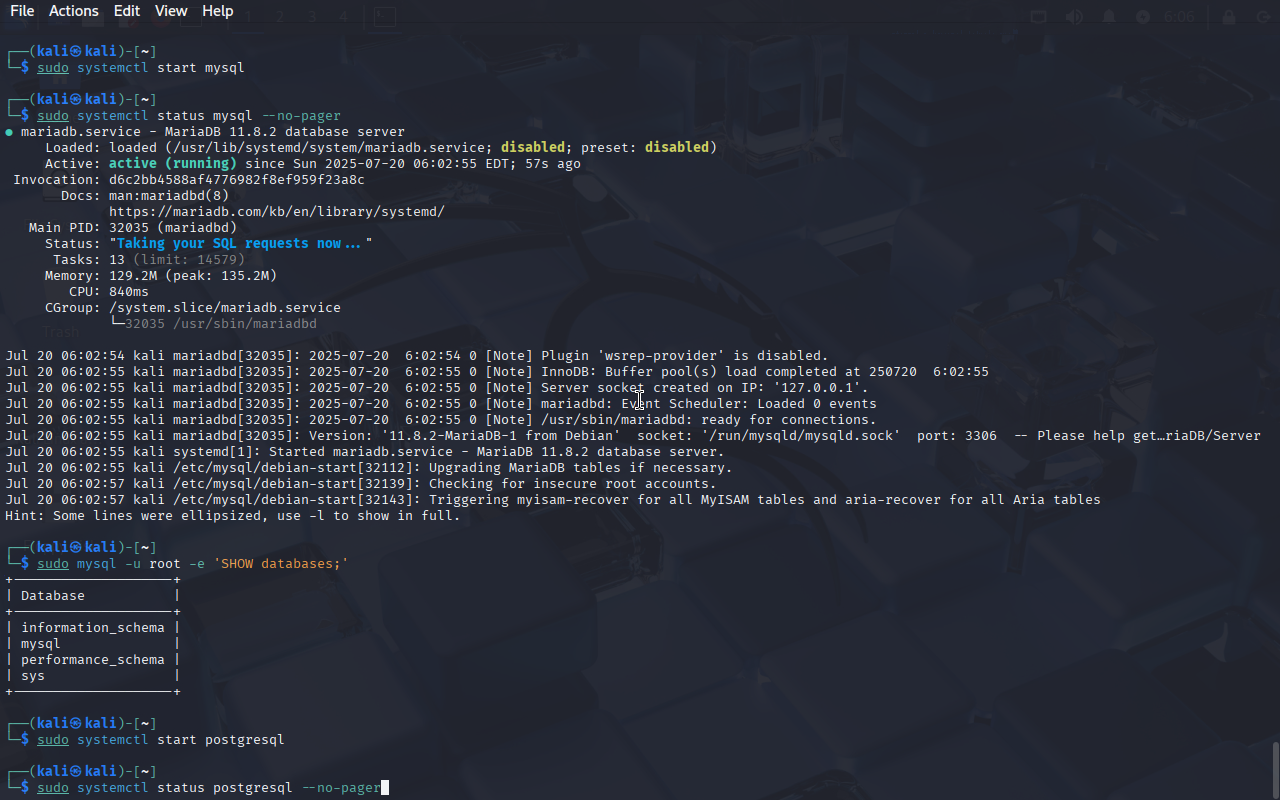Click the 'sudo systemctl start postgresql' command
Viewport: 1280px width, 800px height.
tap(161, 740)
